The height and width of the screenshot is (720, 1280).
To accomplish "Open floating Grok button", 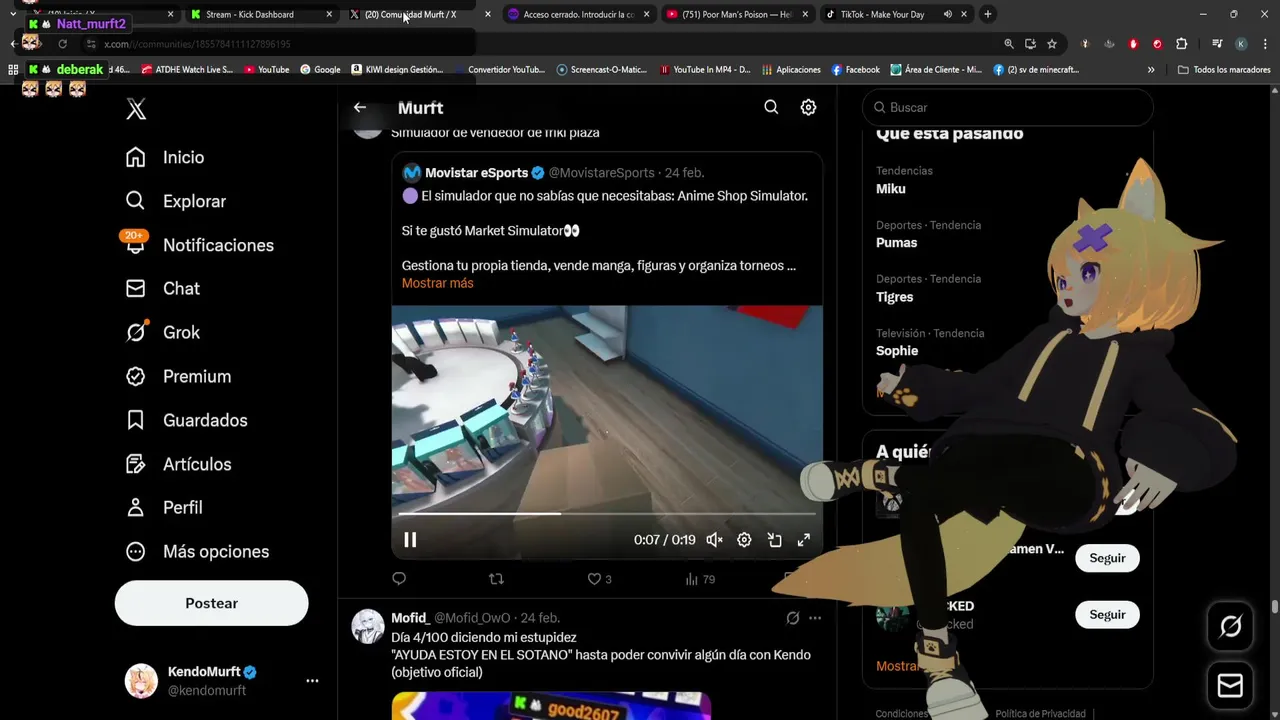I will (x=1230, y=627).
